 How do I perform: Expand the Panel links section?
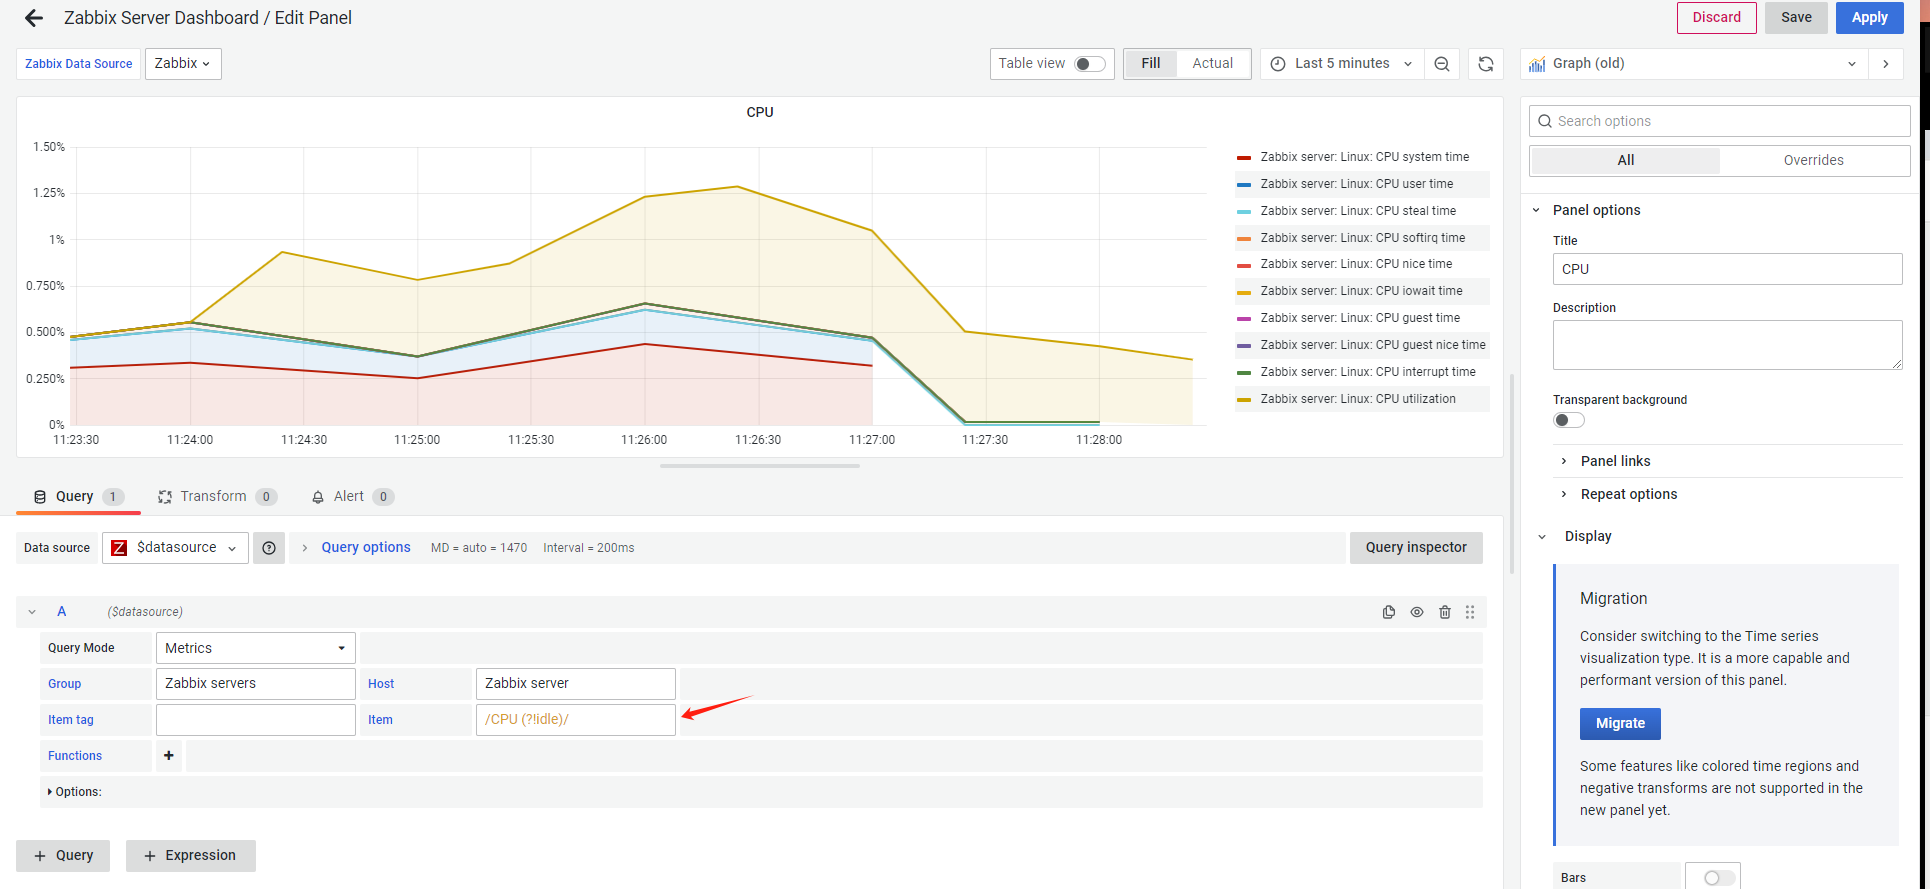point(1616,461)
